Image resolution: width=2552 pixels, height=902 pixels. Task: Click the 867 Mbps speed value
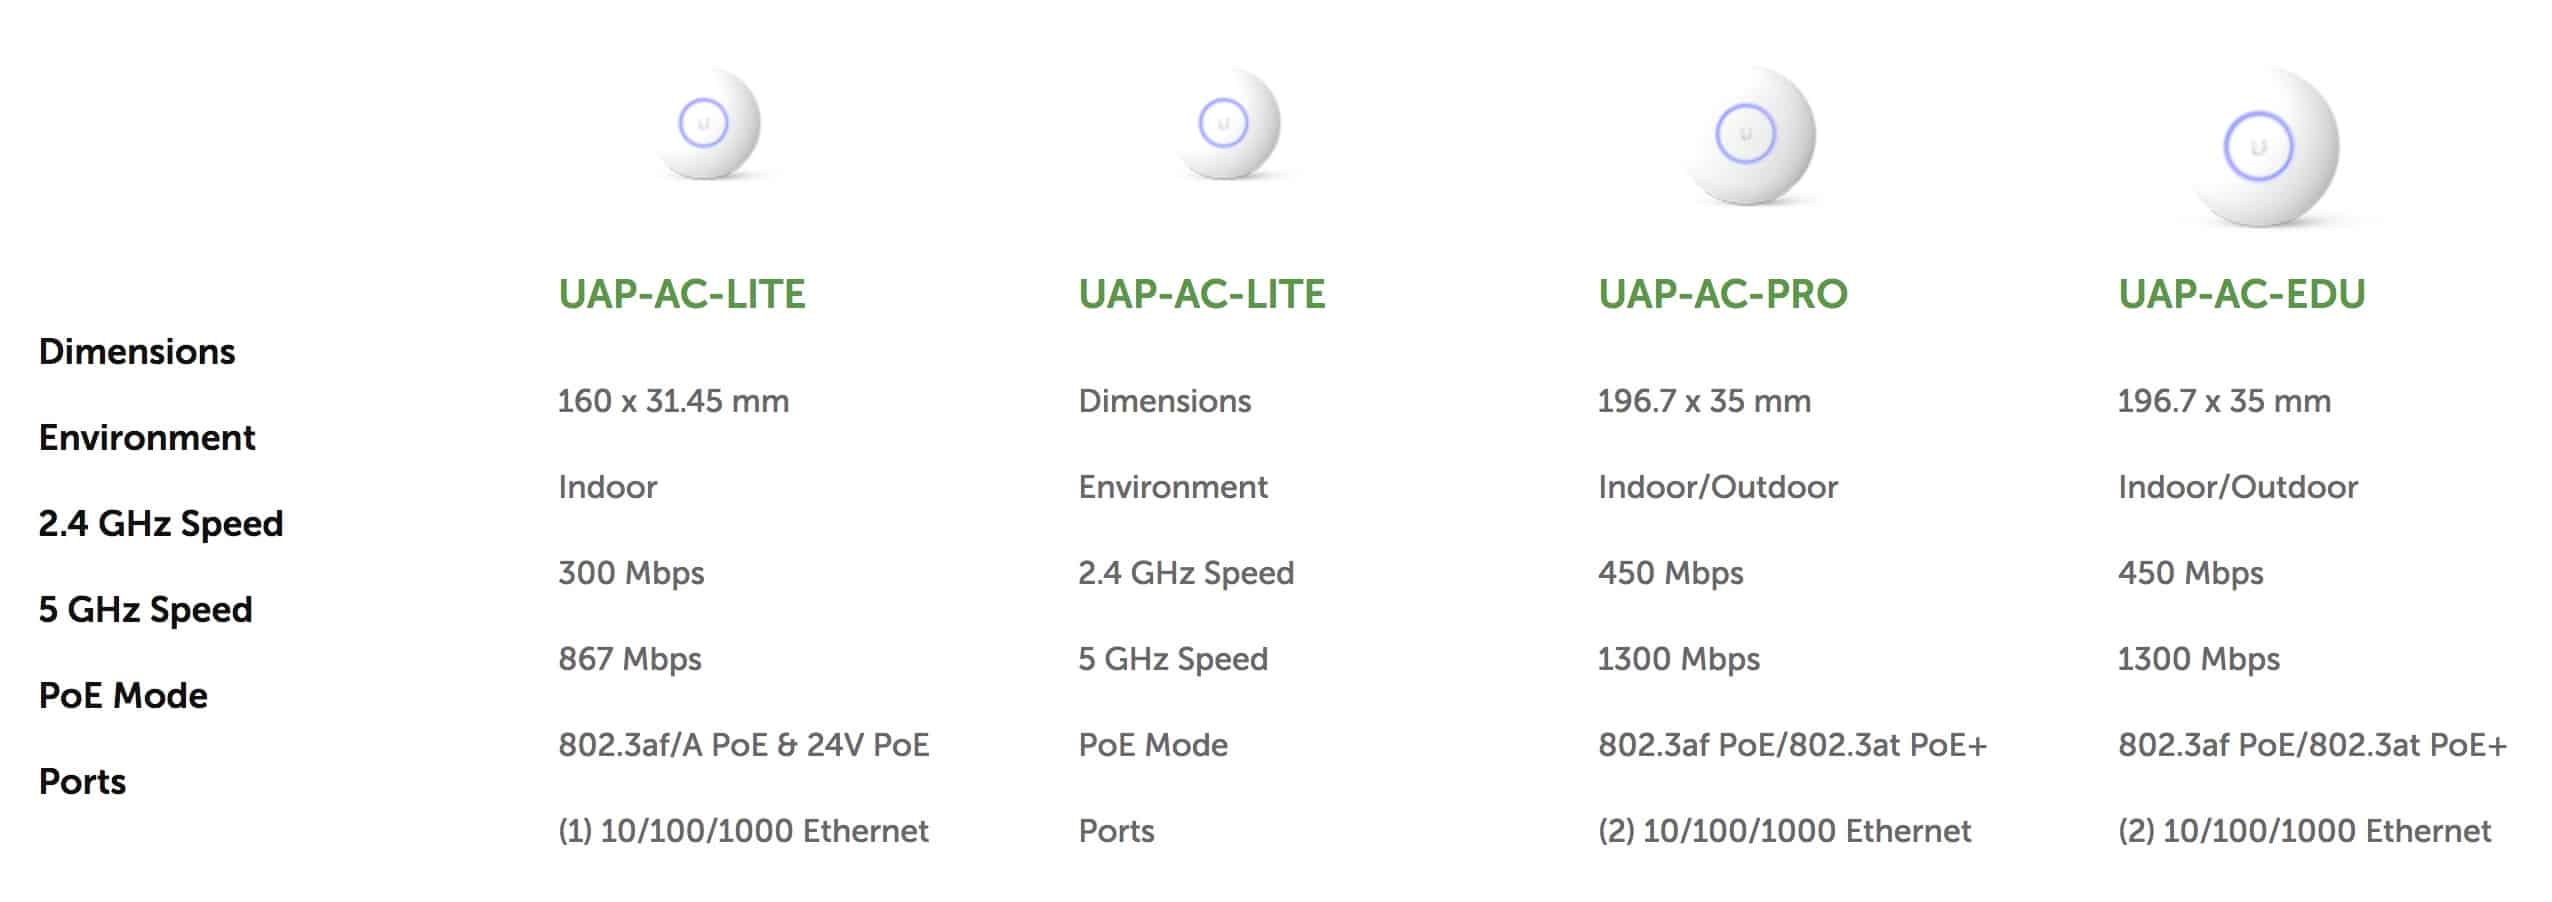tap(630, 659)
